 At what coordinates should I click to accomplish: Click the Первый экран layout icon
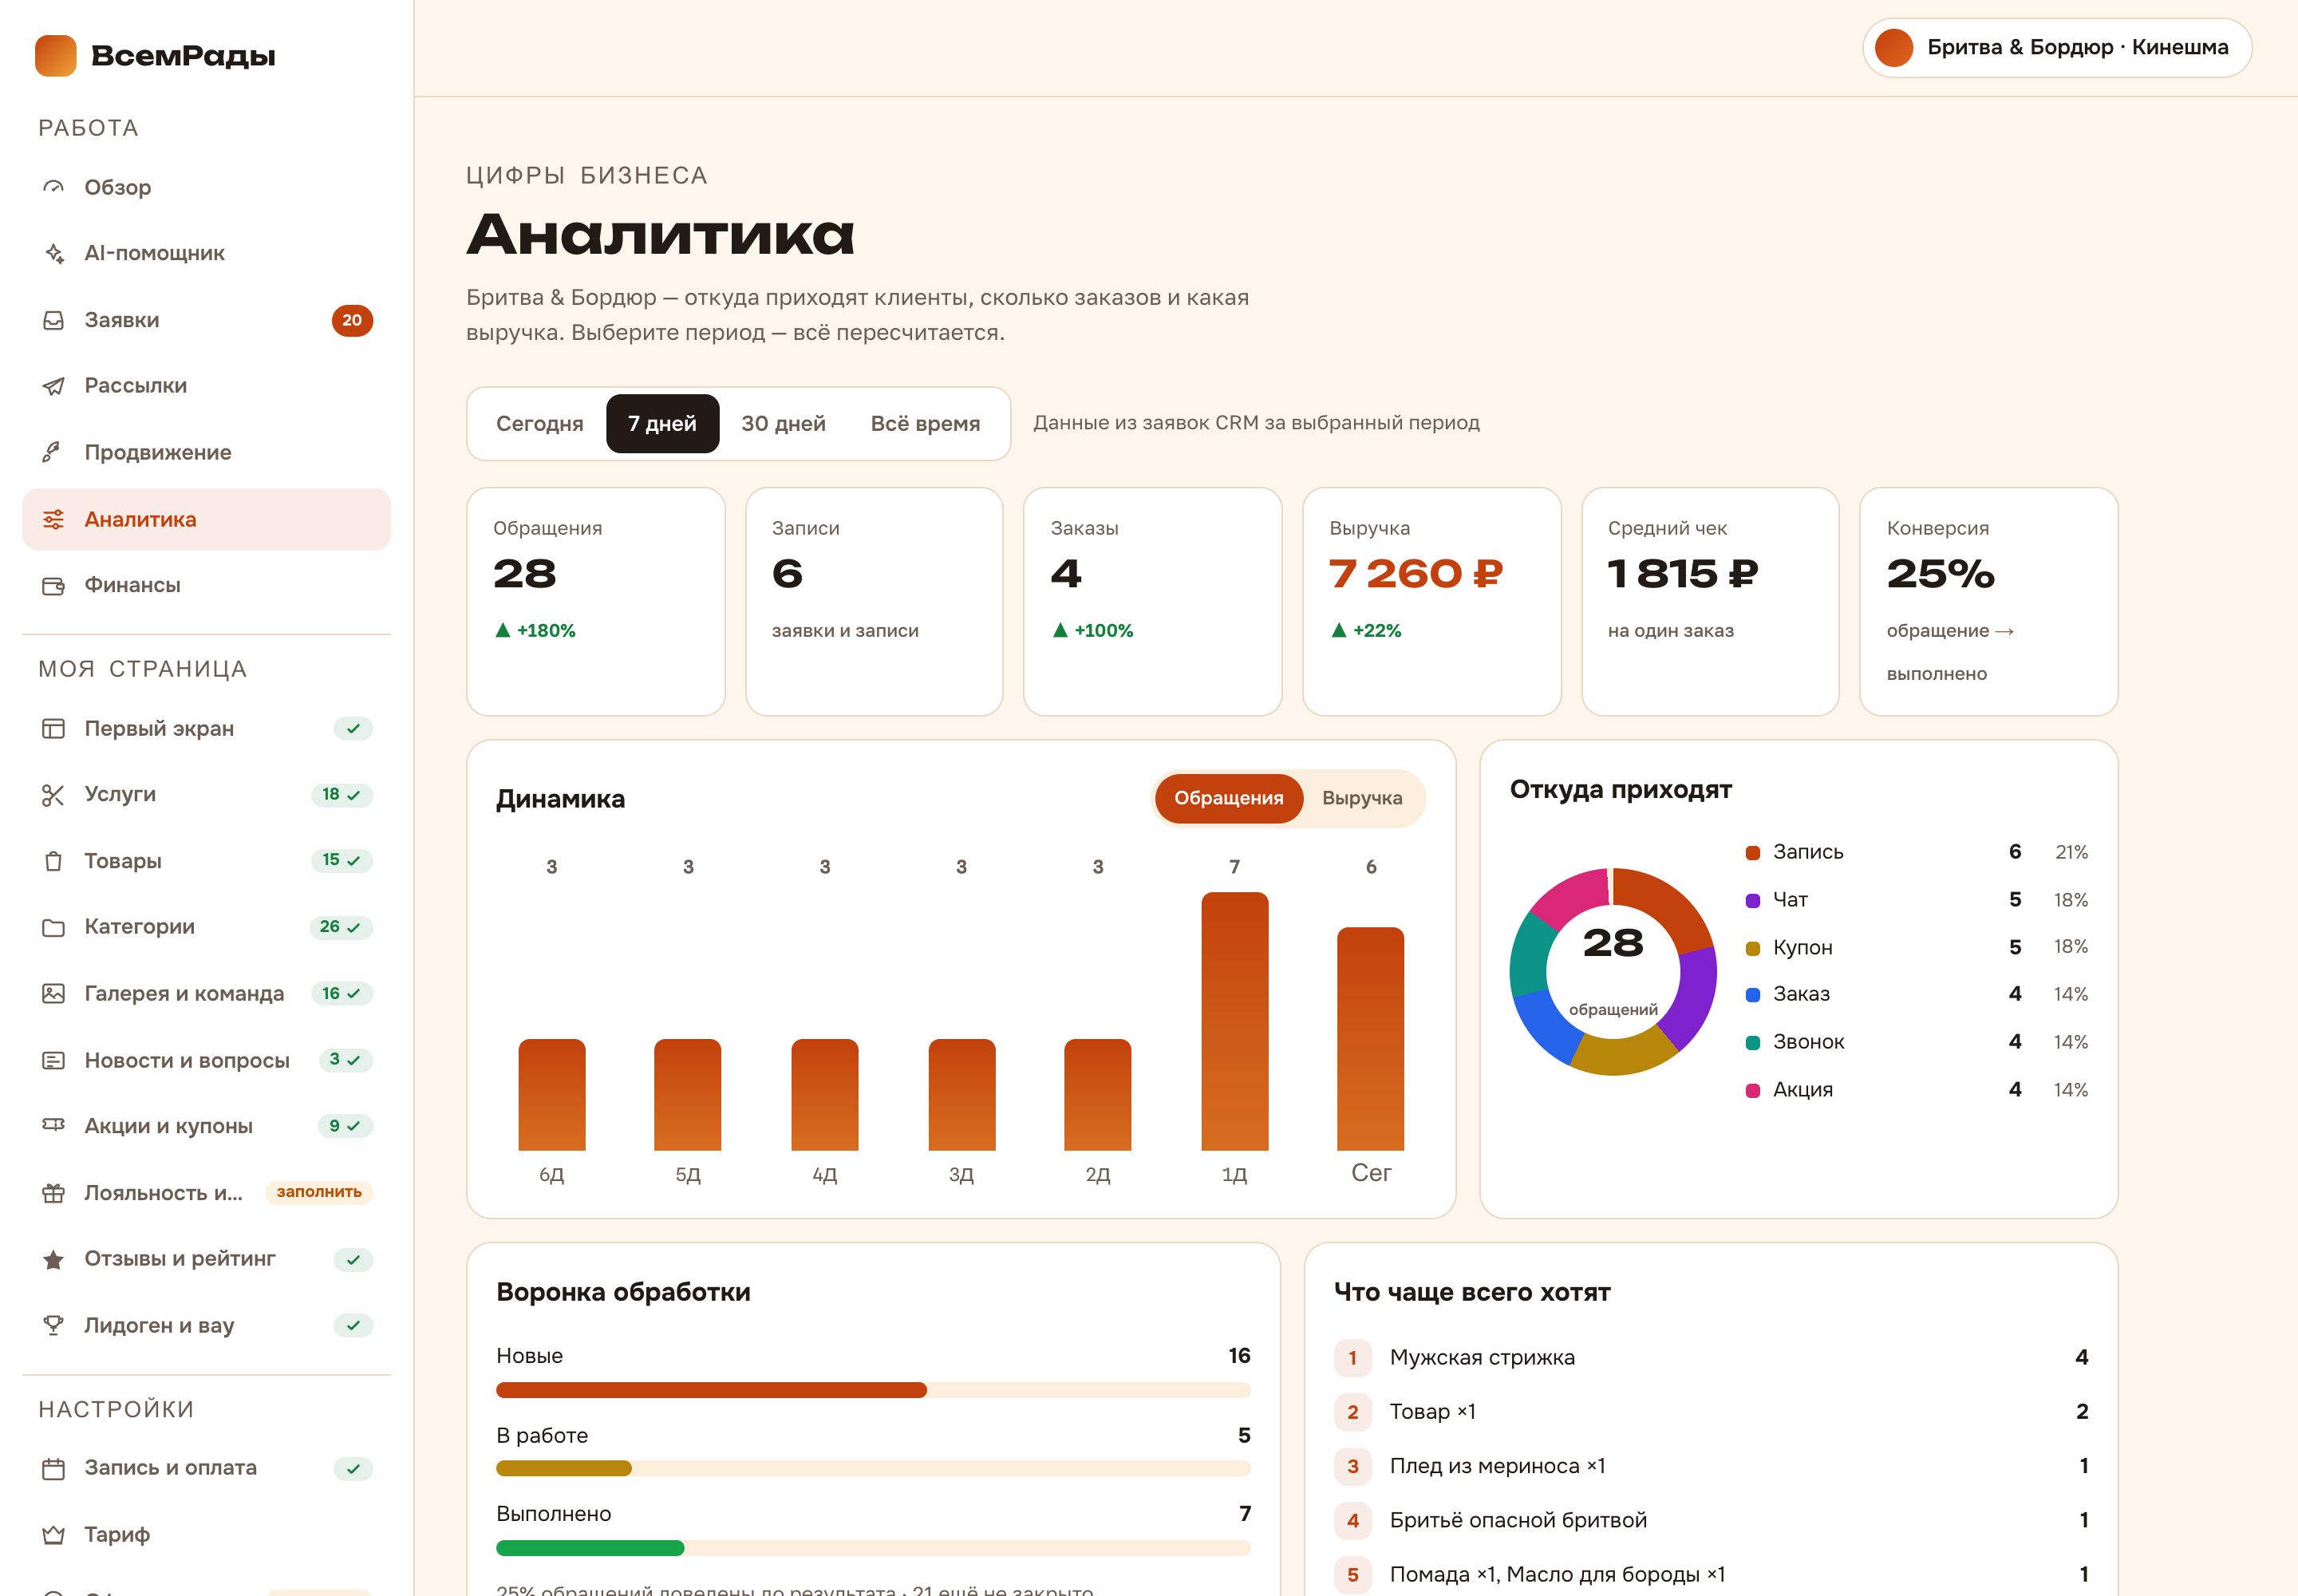click(x=54, y=728)
